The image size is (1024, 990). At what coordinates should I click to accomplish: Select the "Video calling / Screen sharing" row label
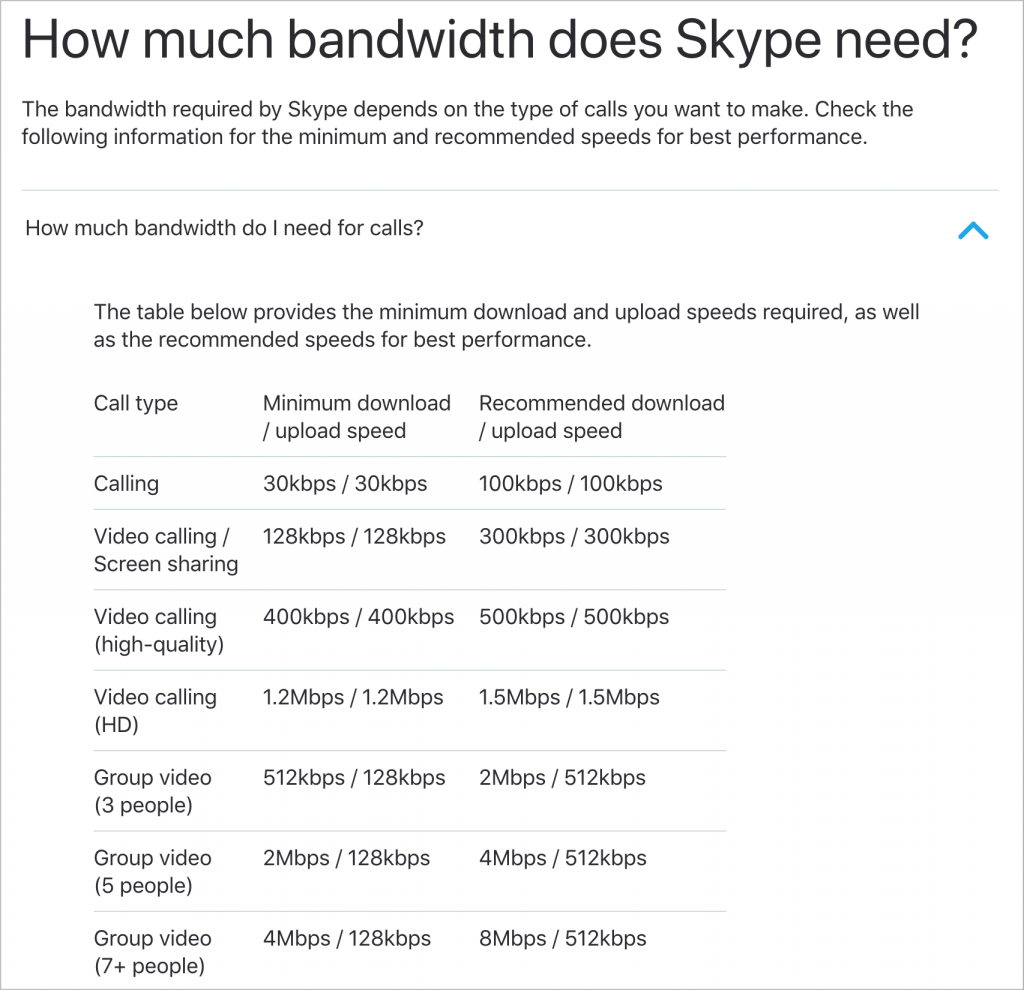[165, 550]
